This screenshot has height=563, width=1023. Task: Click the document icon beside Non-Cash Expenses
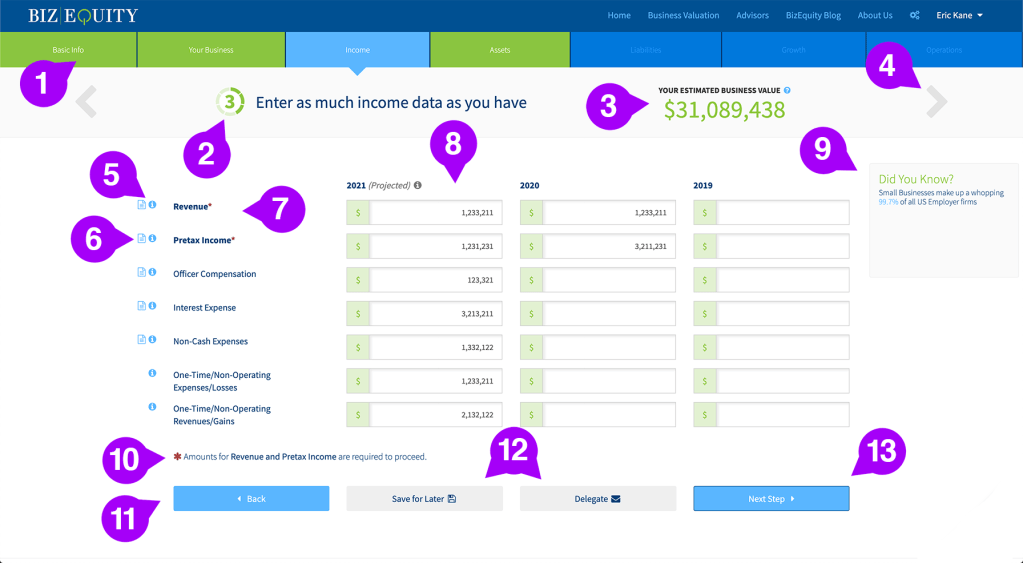click(141, 340)
